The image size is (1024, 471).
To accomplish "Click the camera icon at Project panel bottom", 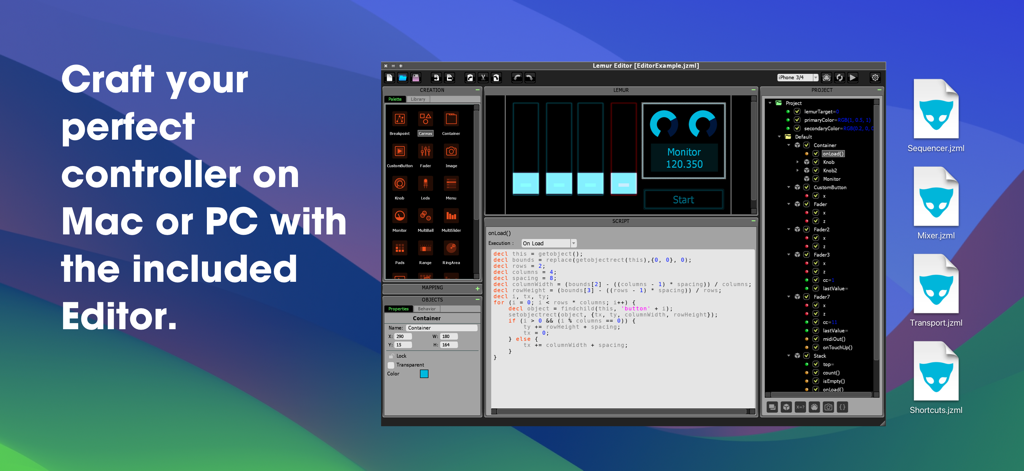I will (x=828, y=407).
